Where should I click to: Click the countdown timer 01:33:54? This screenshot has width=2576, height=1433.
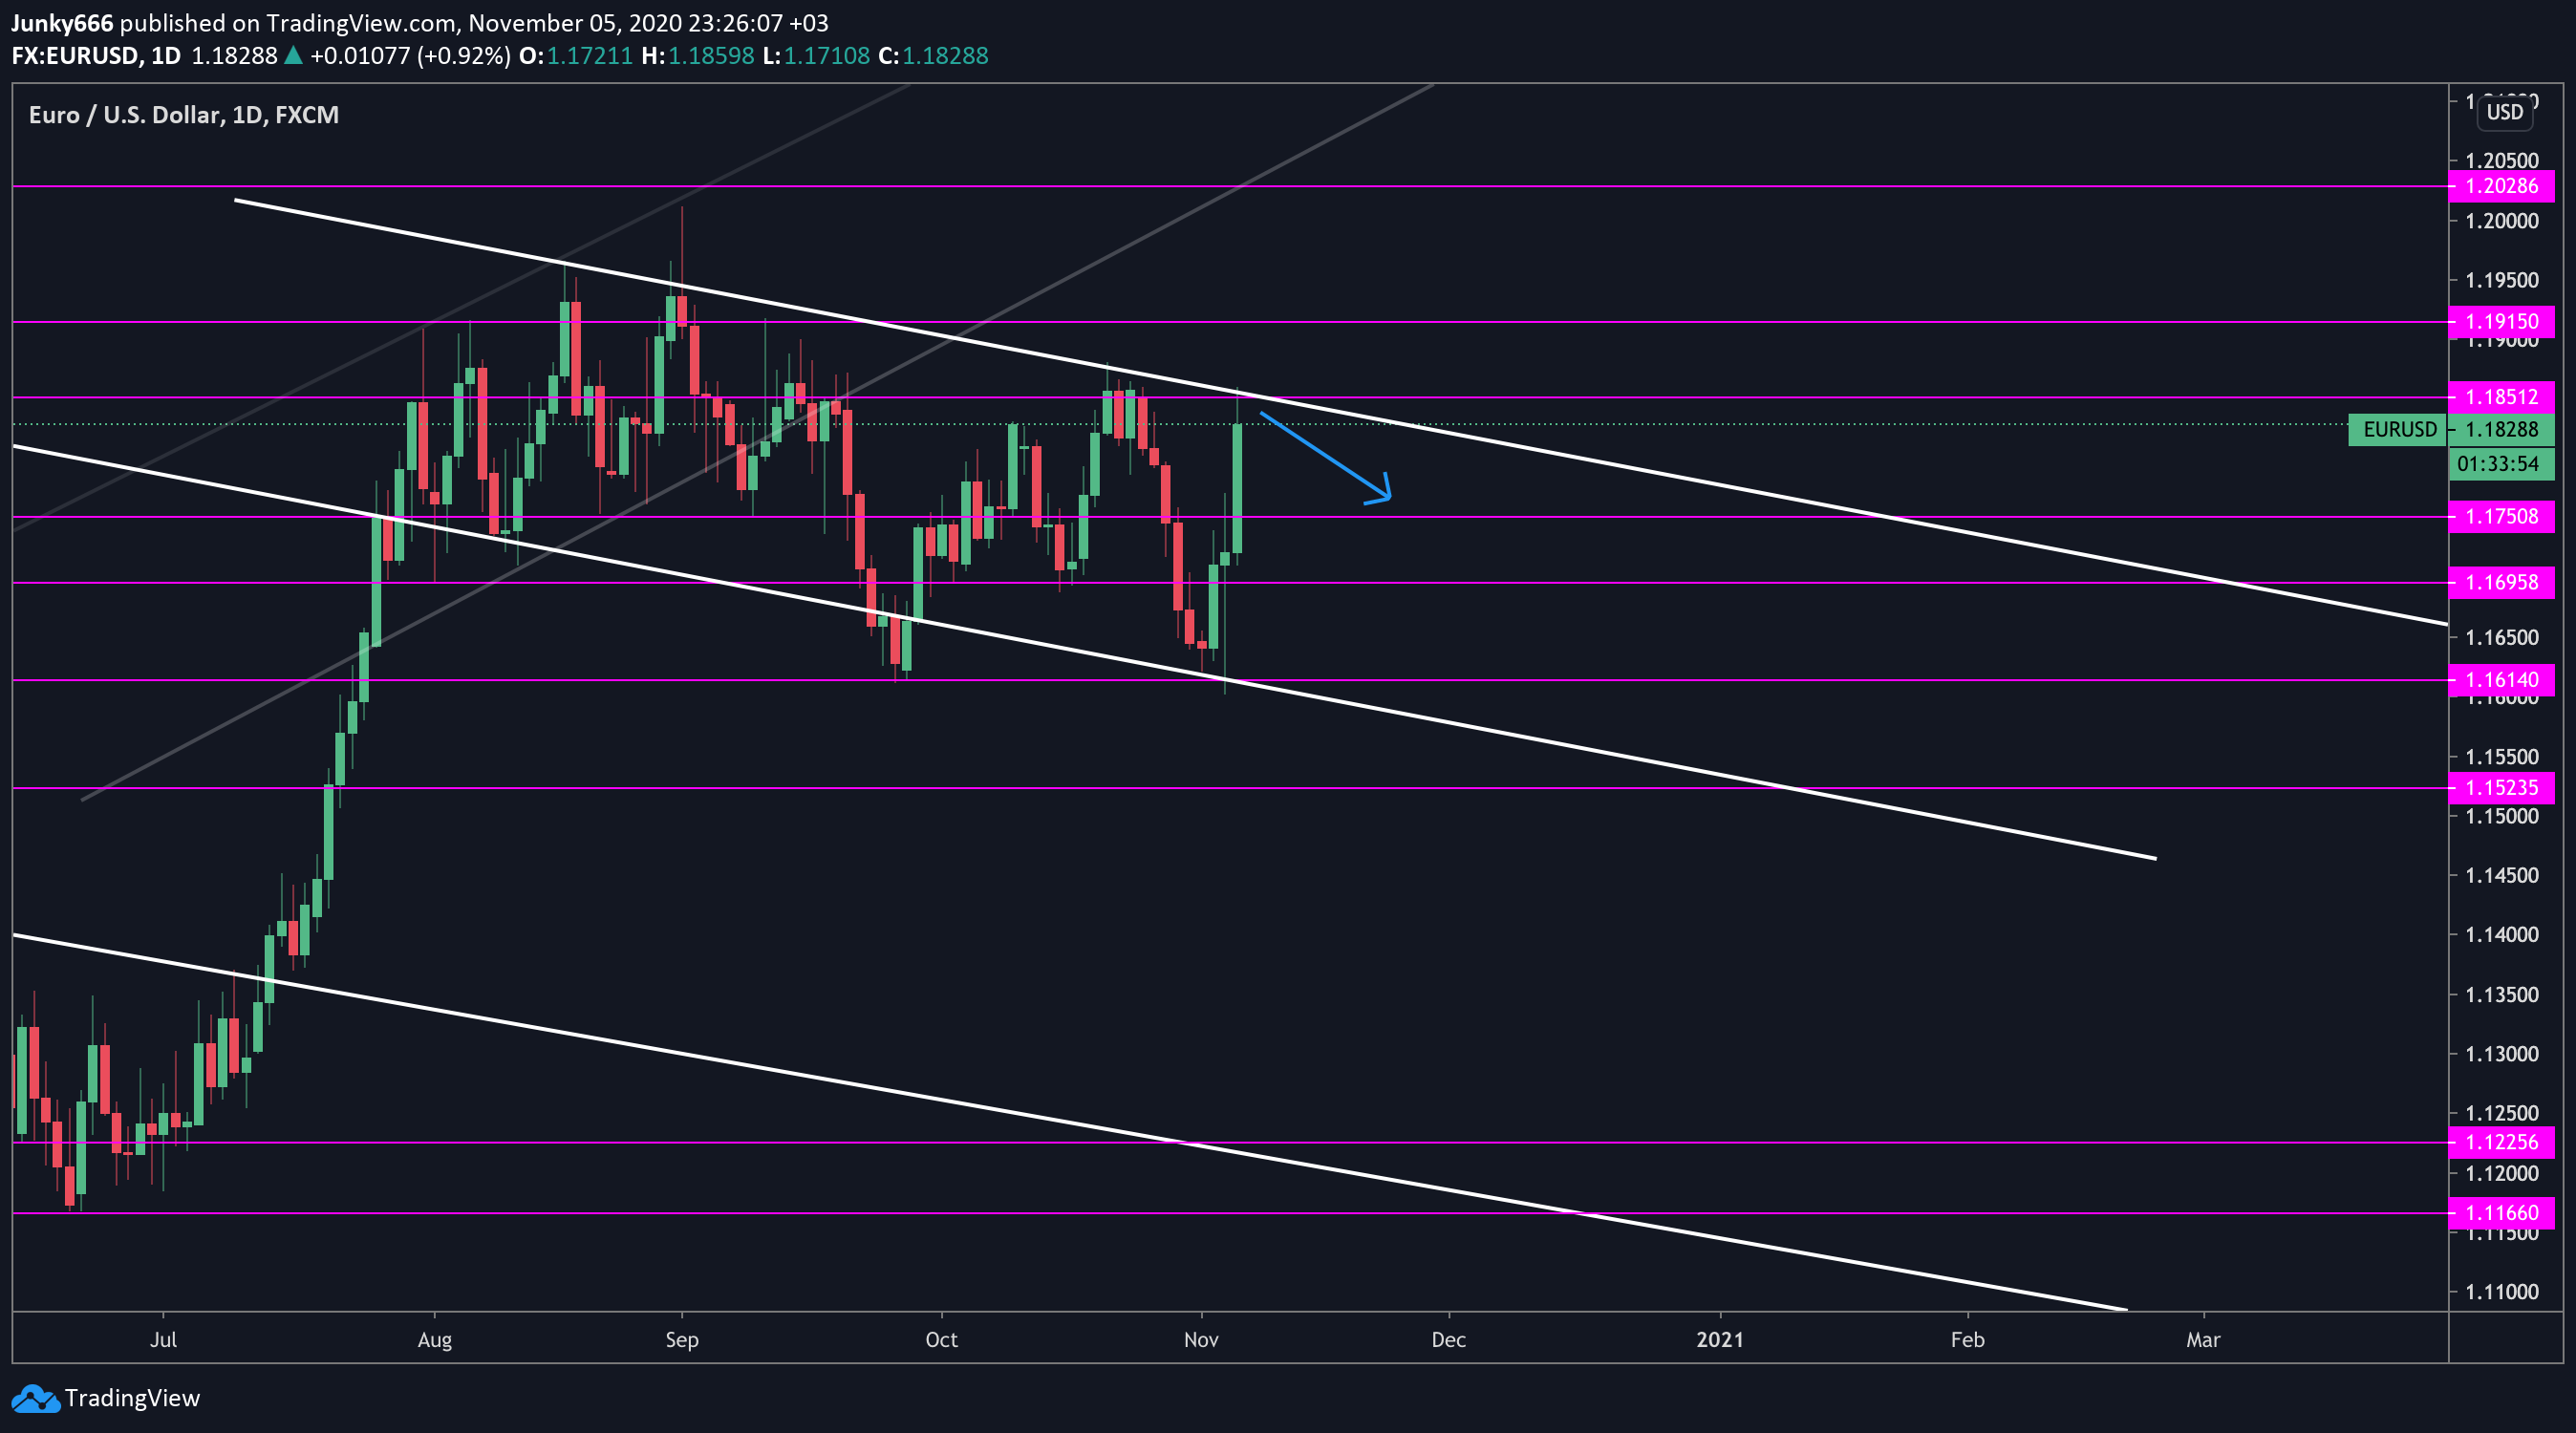click(x=2502, y=464)
